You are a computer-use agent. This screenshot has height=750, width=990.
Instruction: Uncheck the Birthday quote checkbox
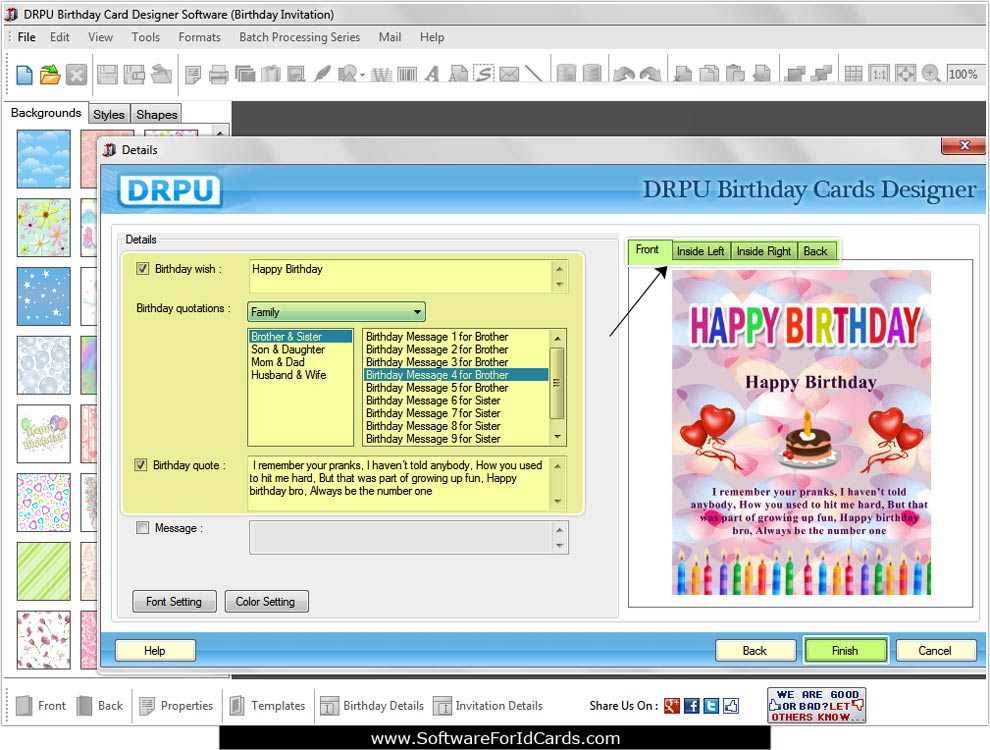point(141,465)
